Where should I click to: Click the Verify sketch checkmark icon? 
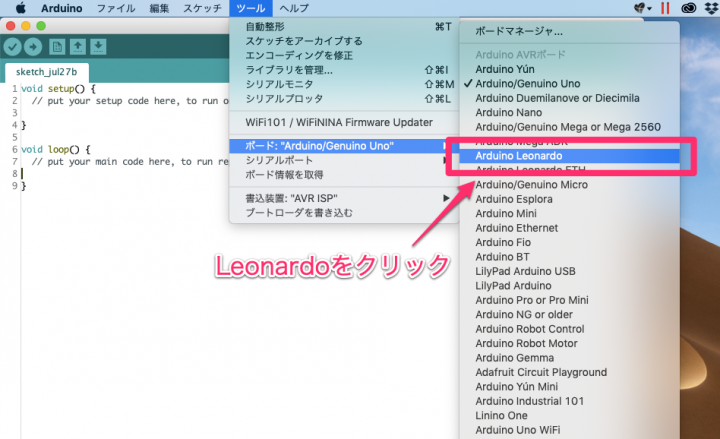[12, 46]
